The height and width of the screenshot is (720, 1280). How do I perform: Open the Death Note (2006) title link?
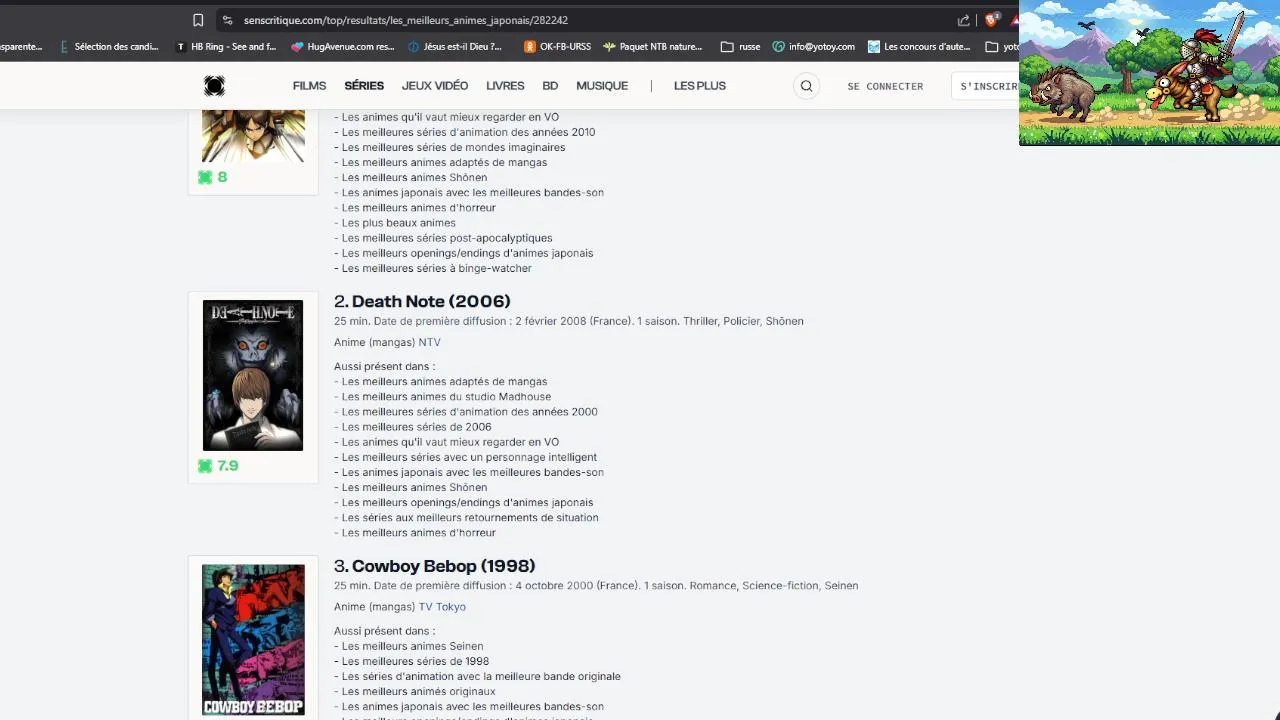pos(431,301)
